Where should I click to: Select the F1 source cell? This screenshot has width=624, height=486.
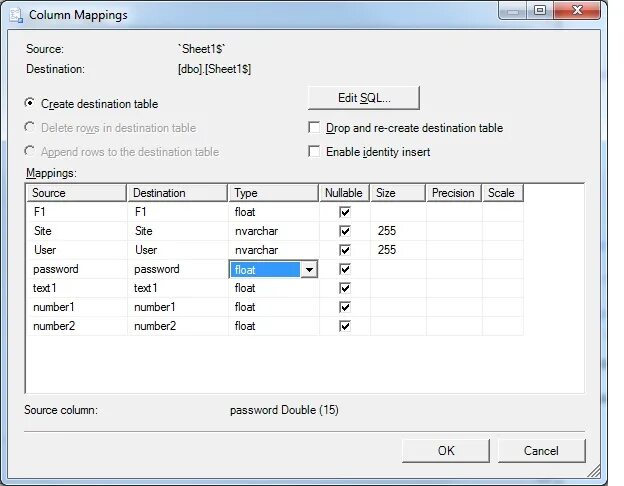77,212
